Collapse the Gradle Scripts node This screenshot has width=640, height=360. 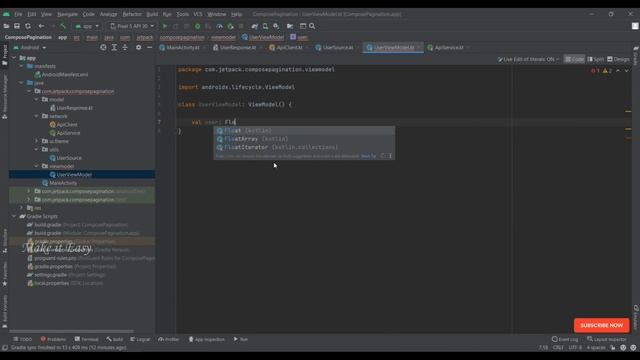[14, 216]
